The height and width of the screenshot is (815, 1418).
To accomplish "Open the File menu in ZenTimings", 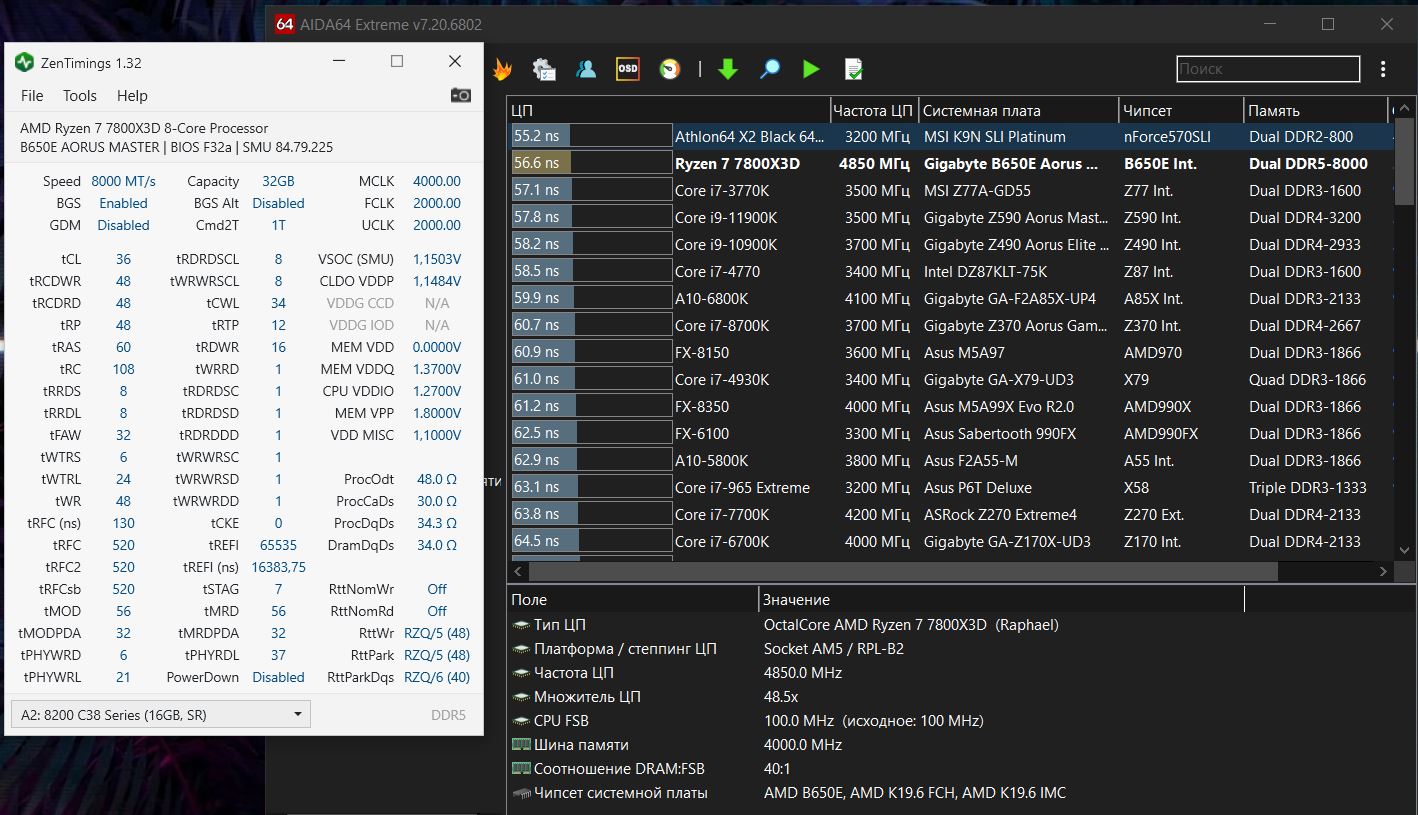I will pos(32,96).
